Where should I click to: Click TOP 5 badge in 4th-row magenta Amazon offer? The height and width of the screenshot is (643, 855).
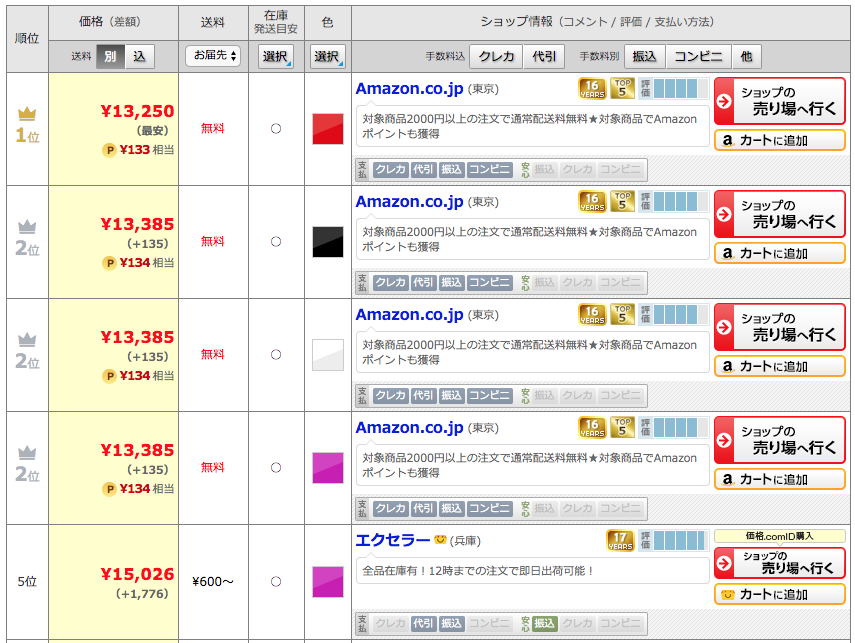point(622,427)
